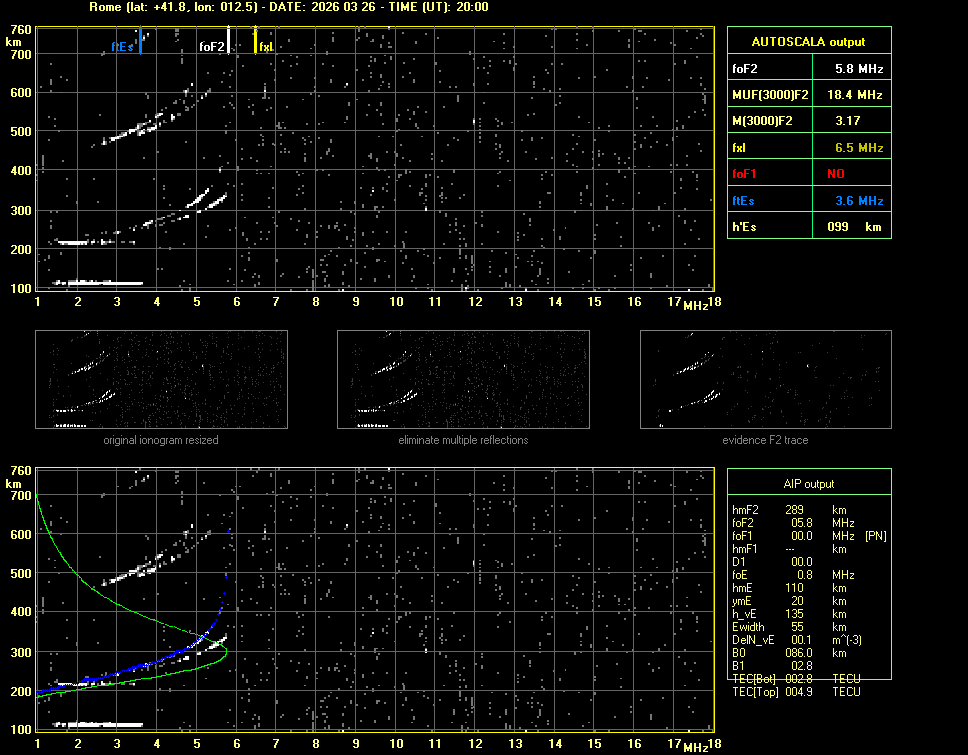Viewport: 968px width, 755px height.
Task: Select the eliminate multiple reflections thumbnail
Action: [463, 381]
